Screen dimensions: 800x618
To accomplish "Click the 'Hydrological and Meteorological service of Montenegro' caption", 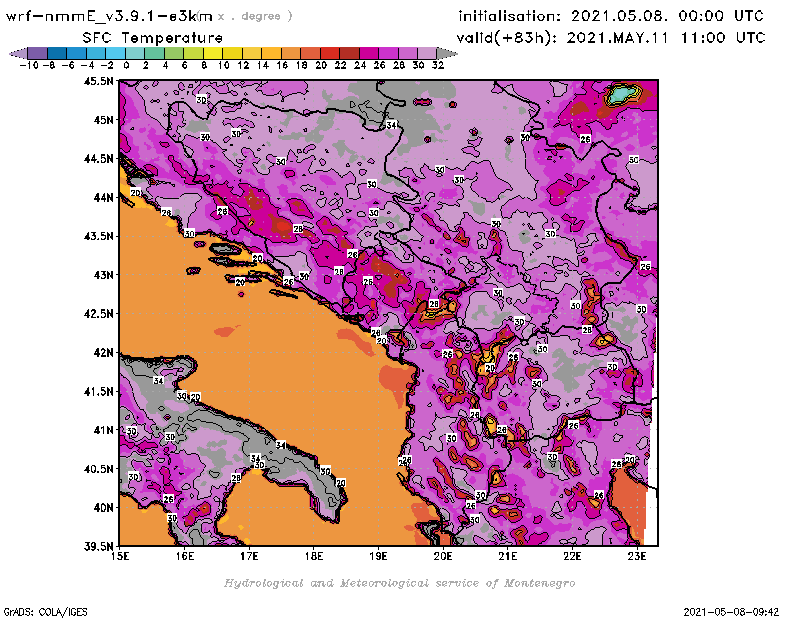I will 399,583.
